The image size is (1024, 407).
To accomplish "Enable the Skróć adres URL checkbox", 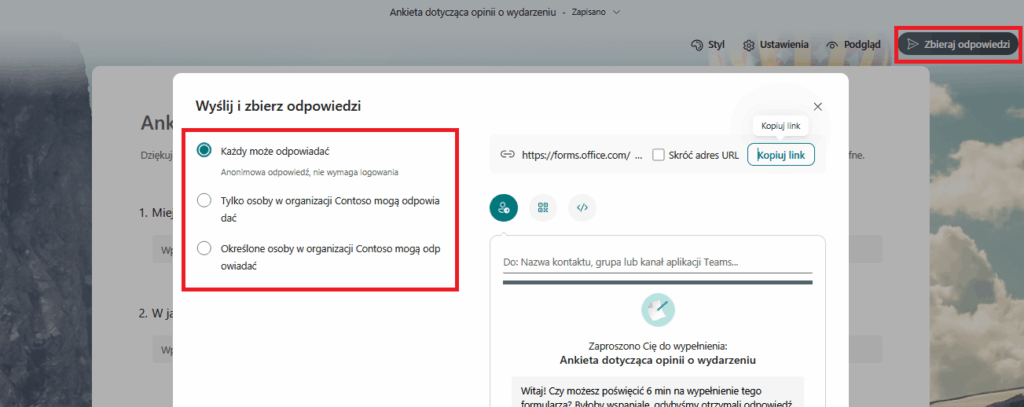I will pyautogui.click(x=658, y=155).
